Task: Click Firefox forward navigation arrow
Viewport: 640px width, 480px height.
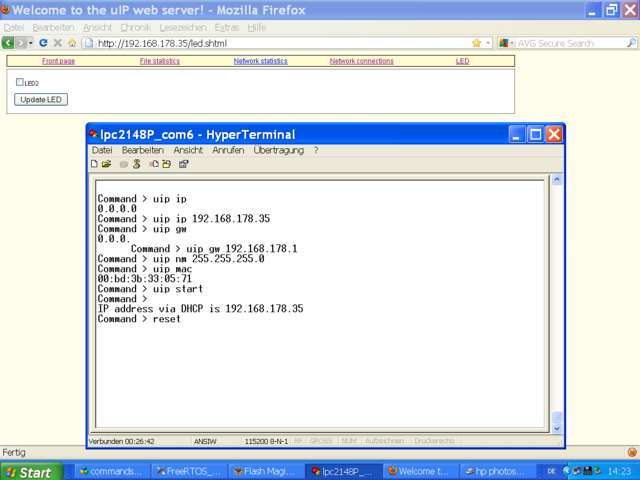Action: (21, 43)
